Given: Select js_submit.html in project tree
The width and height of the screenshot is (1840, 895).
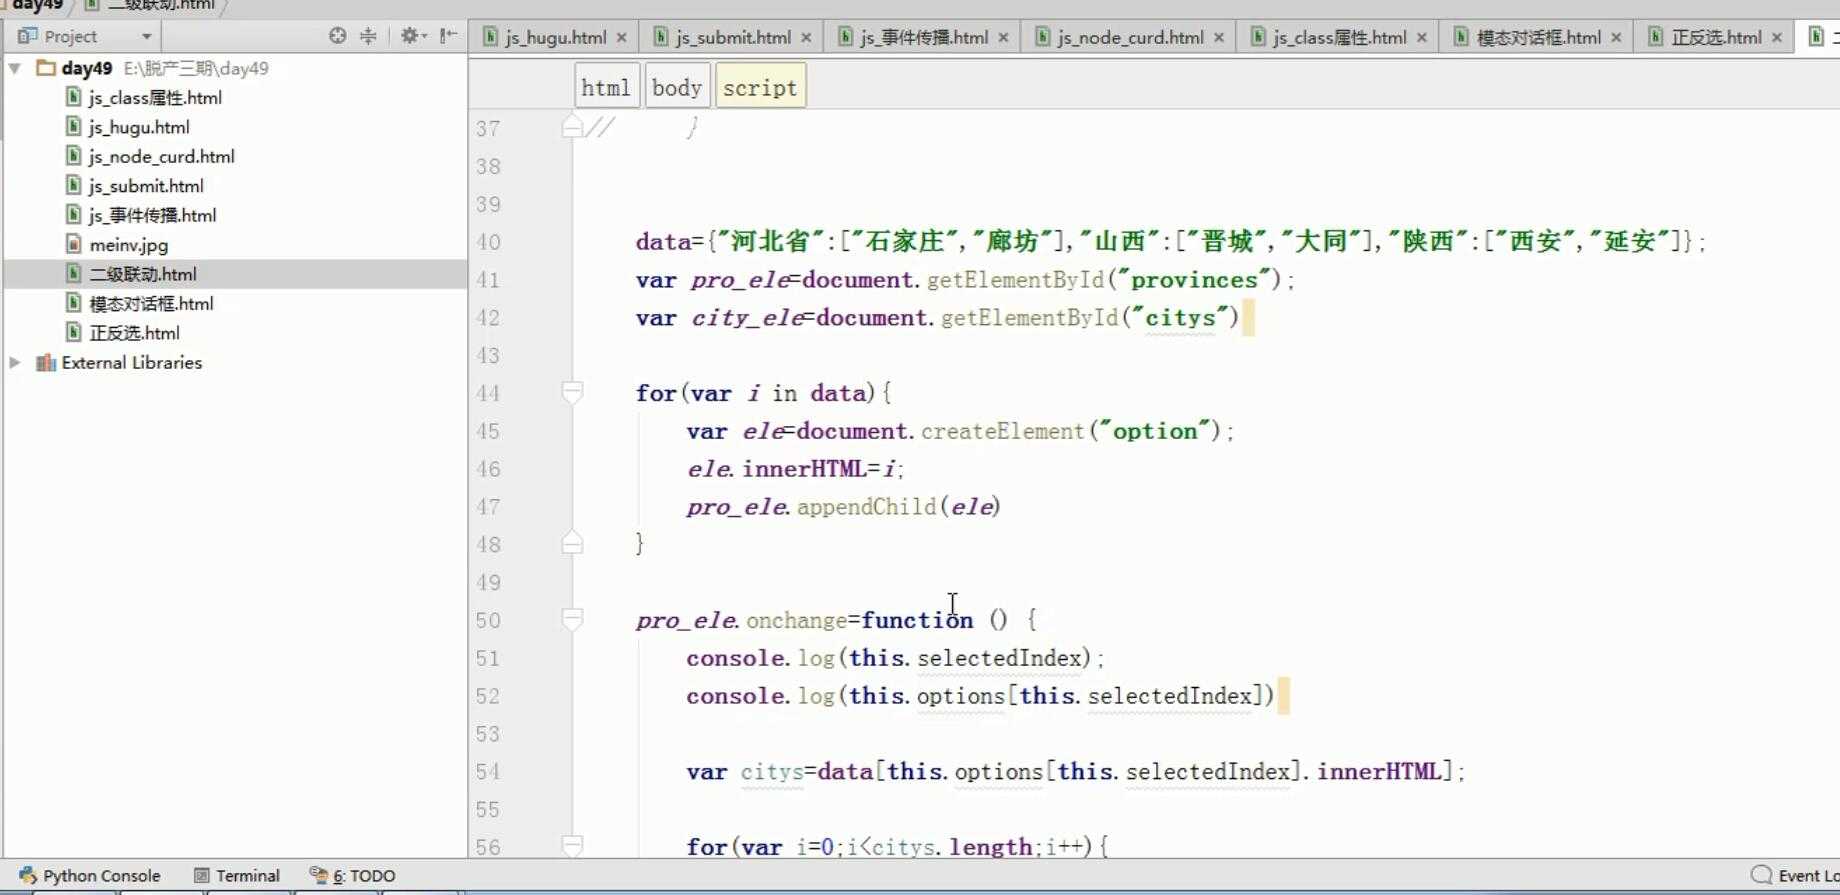Looking at the screenshot, I should click(x=146, y=186).
